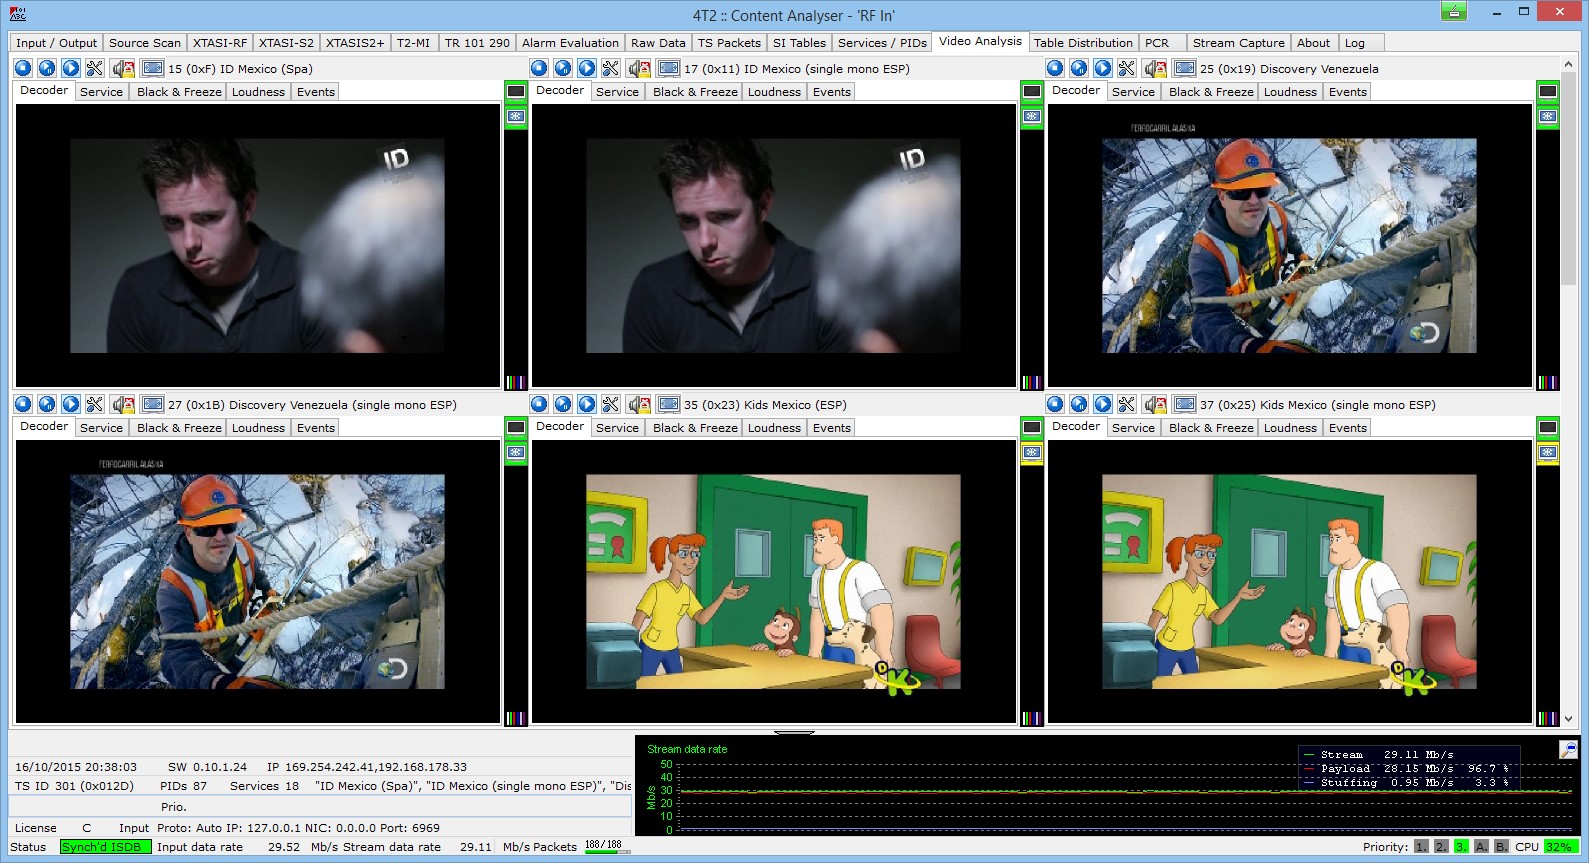1589x863 pixels.
Task: Zoom out the stream data rate graph
Action: 1568,749
